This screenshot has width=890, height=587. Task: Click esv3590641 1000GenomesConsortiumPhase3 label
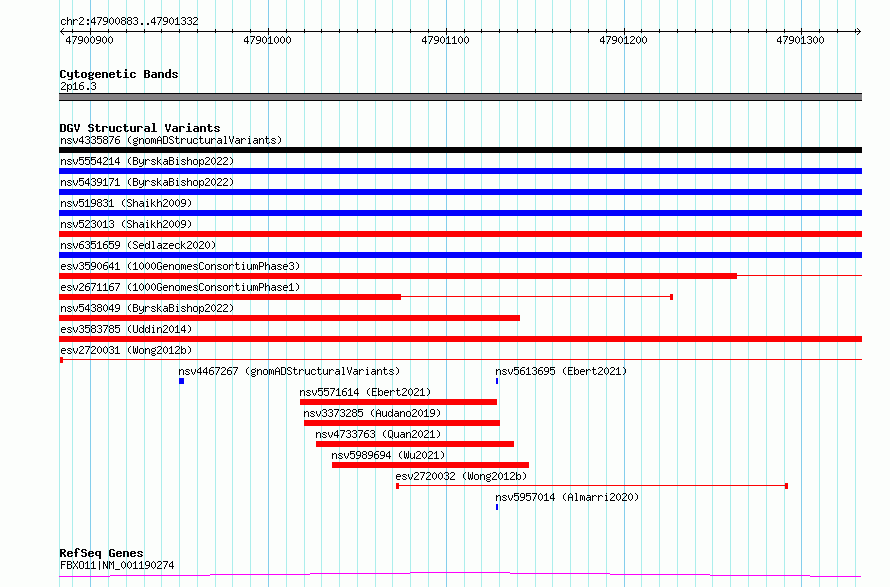click(180, 266)
